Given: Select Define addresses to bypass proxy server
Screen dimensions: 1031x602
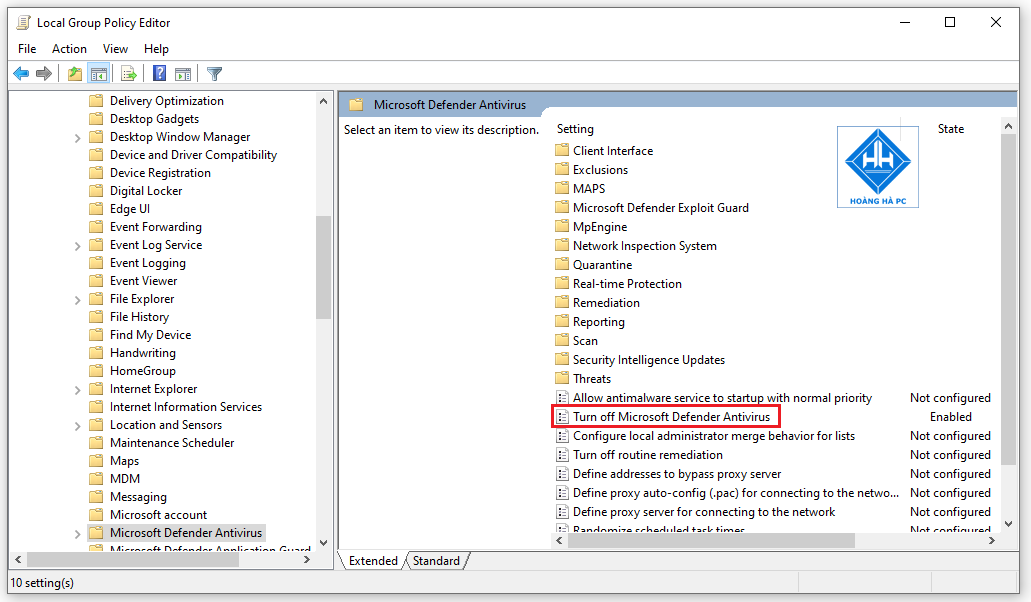Looking at the screenshot, I should pos(677,474).
